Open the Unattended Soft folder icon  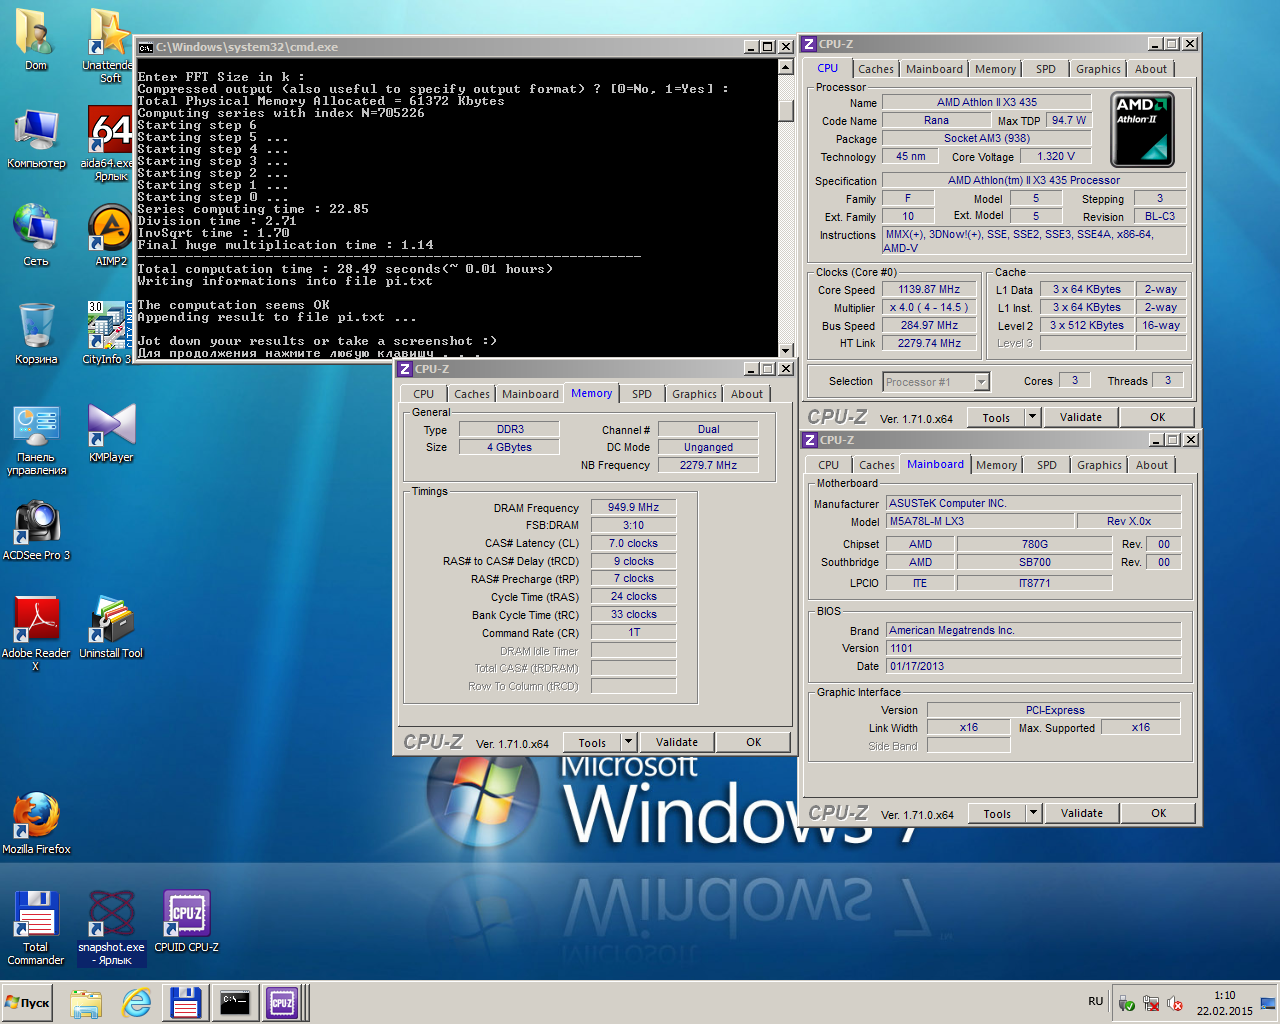(x=110, y=46)
